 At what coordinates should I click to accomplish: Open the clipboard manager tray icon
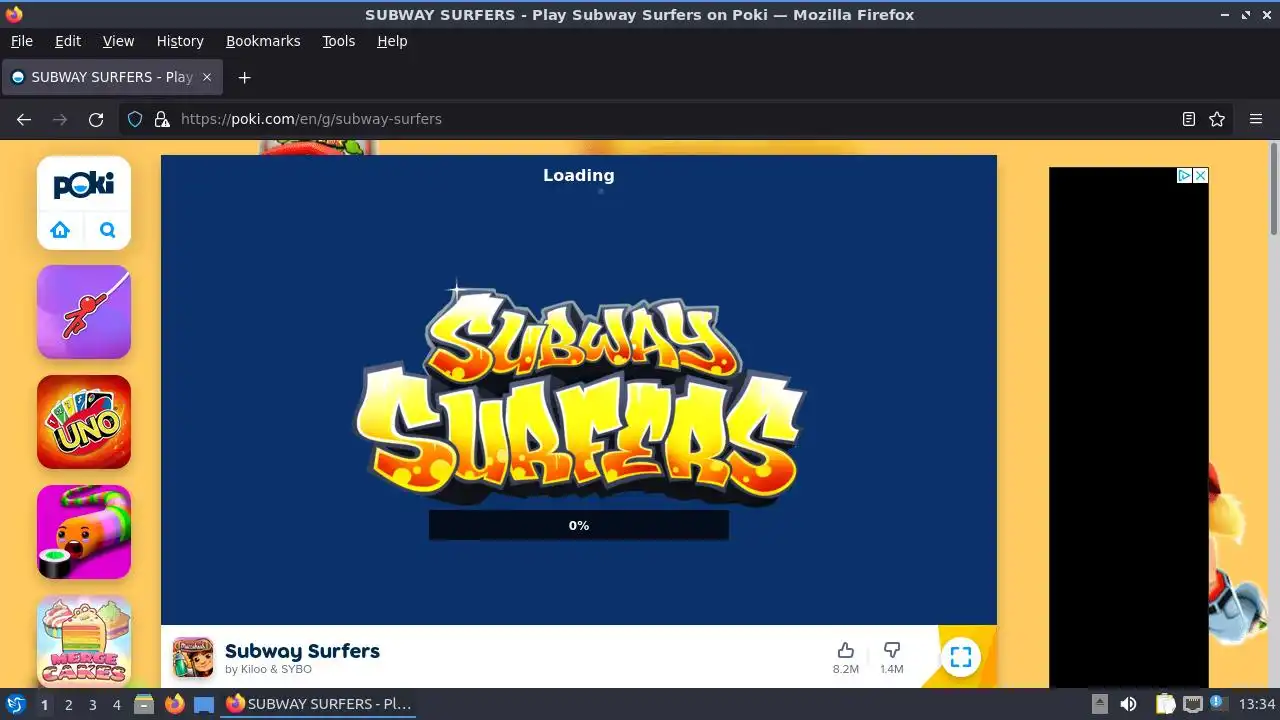pyautogui.click(x=1165, y=704)
